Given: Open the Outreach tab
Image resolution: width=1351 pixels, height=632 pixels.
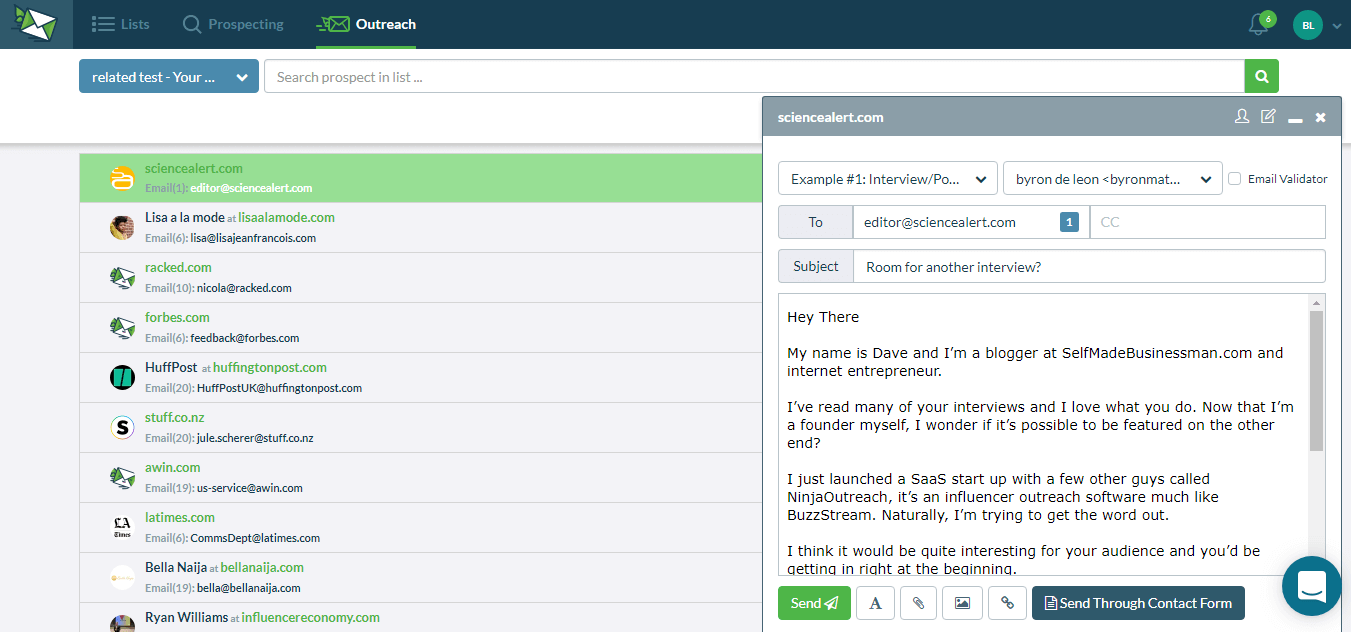Looking at the screenshot, I should point(366,24).
